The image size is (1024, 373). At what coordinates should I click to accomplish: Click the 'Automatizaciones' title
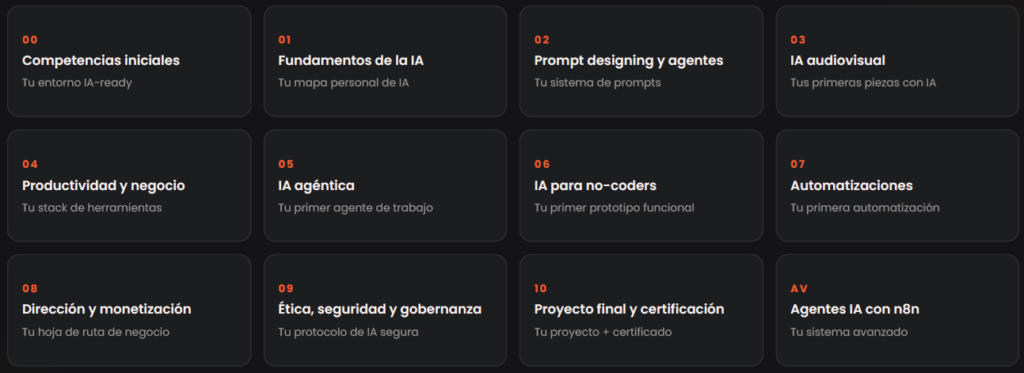click(852, 186)
